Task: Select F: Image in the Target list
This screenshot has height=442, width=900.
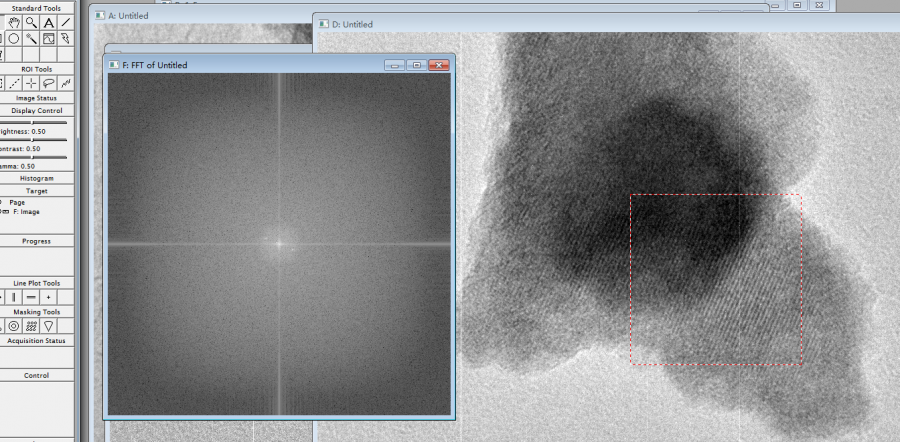Action: pyautogui.click(x=26, y=212)
